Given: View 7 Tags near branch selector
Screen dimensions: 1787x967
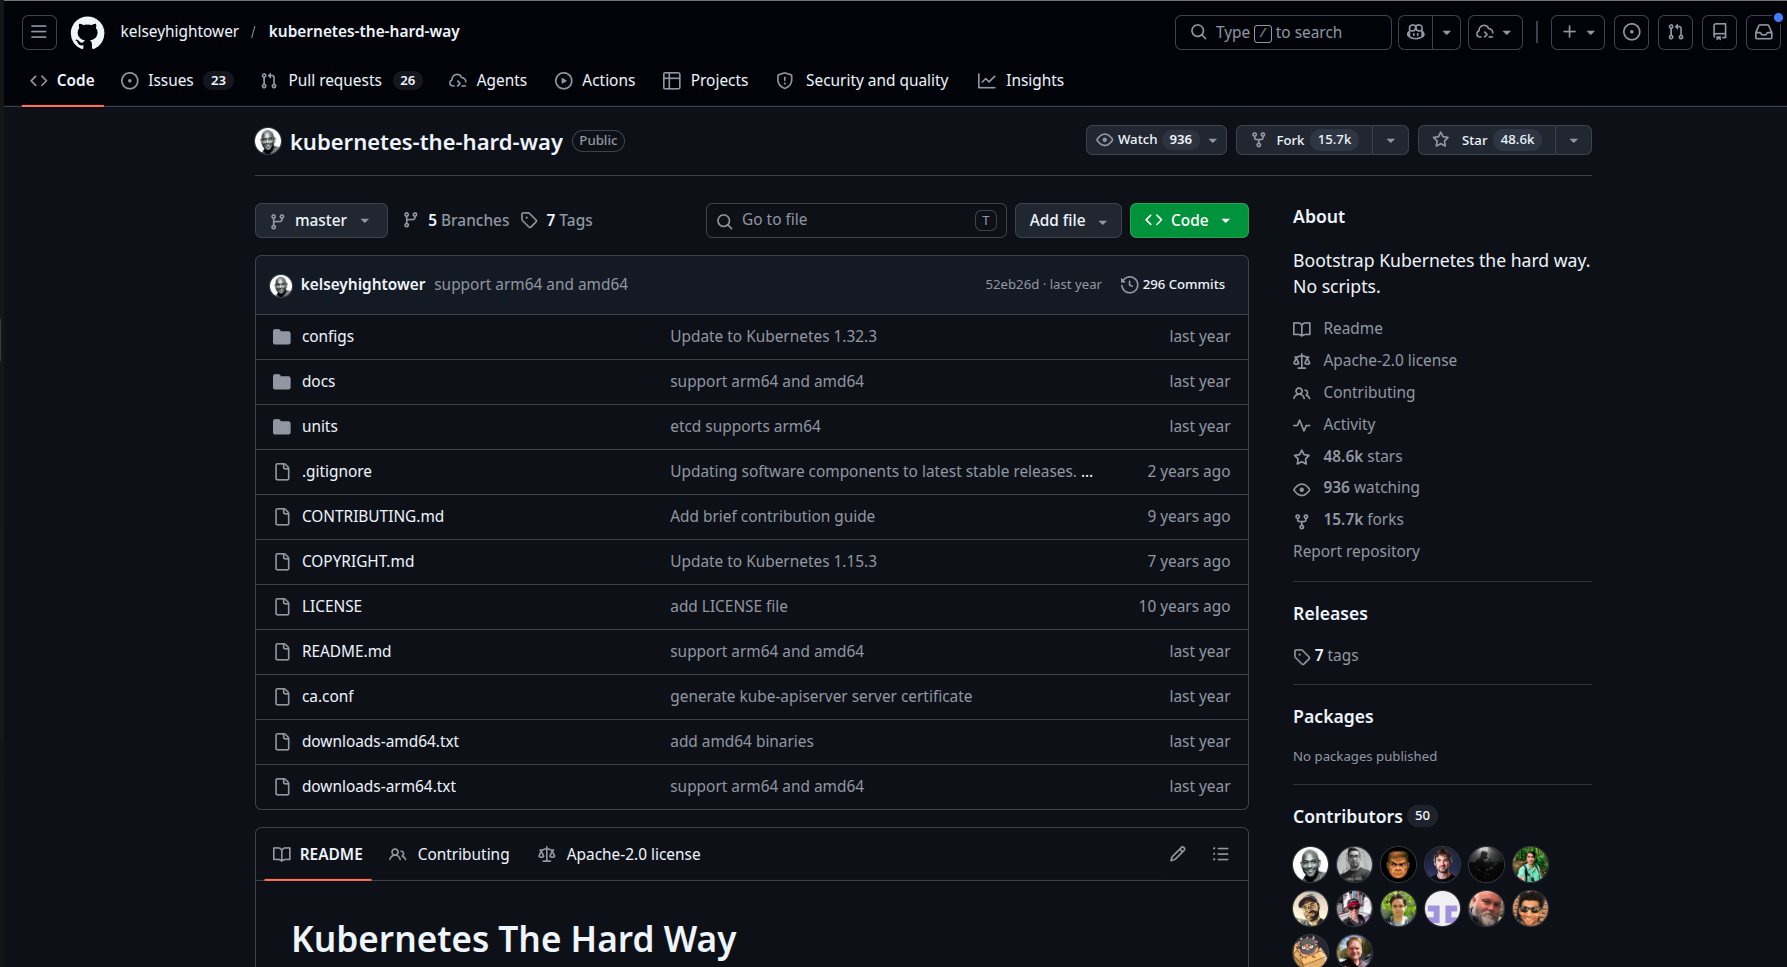Looking at the screenshot, I should [x=557, y=221].
